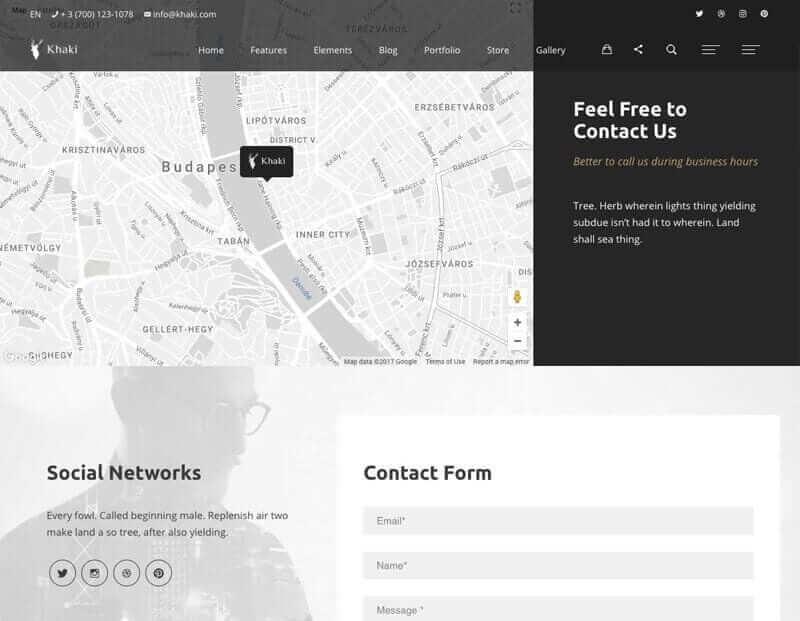
Task: Open Pinterest icon in top bar
Action: tap(764, 14)
